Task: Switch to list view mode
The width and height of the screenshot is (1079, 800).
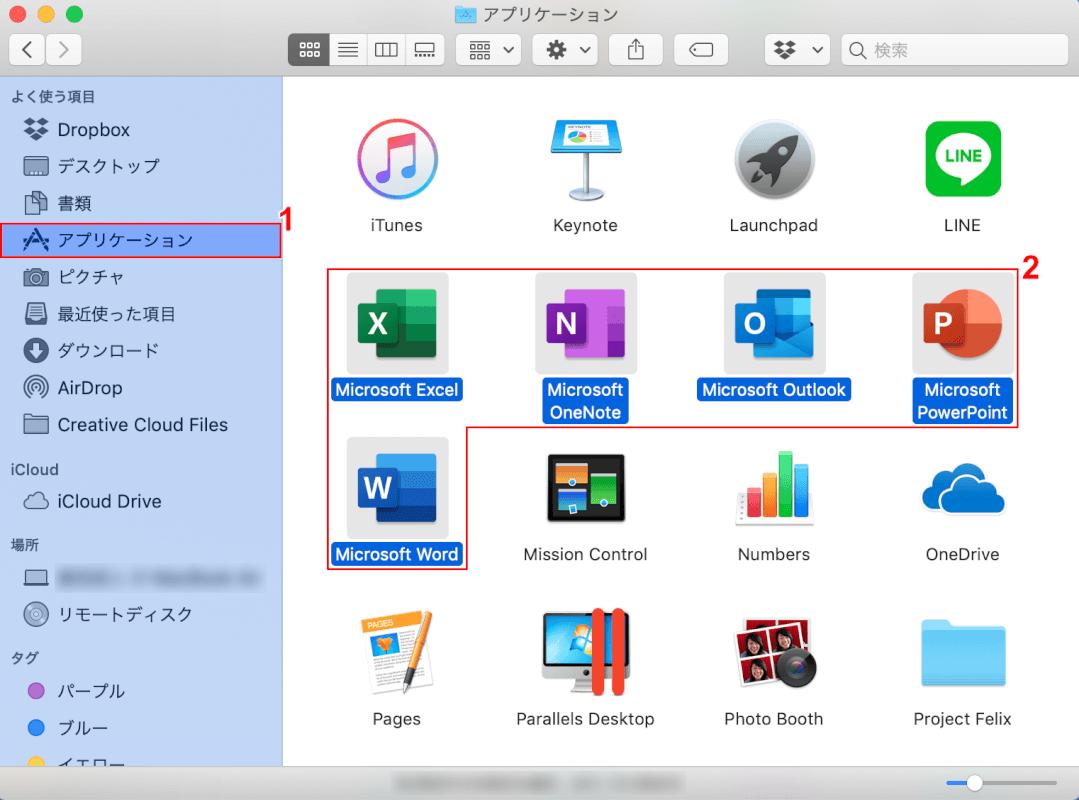Action: coord(348,50)
